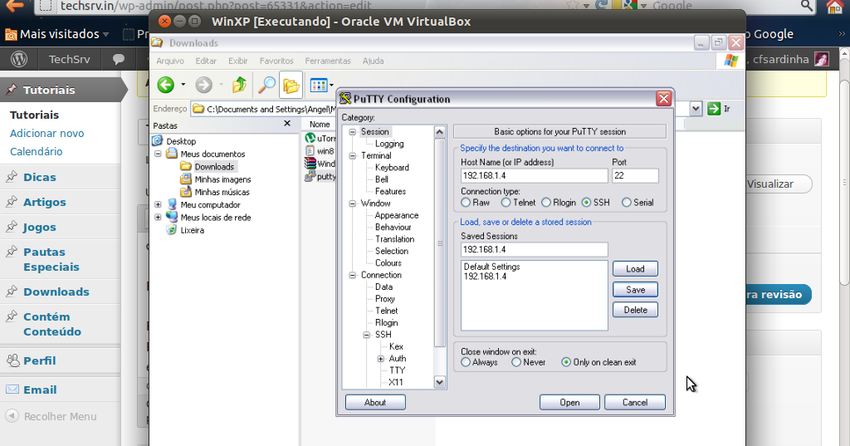Click the Open button in PuTTY
Viewport: 850px width, 446px height.
click(x=569, y=402)
